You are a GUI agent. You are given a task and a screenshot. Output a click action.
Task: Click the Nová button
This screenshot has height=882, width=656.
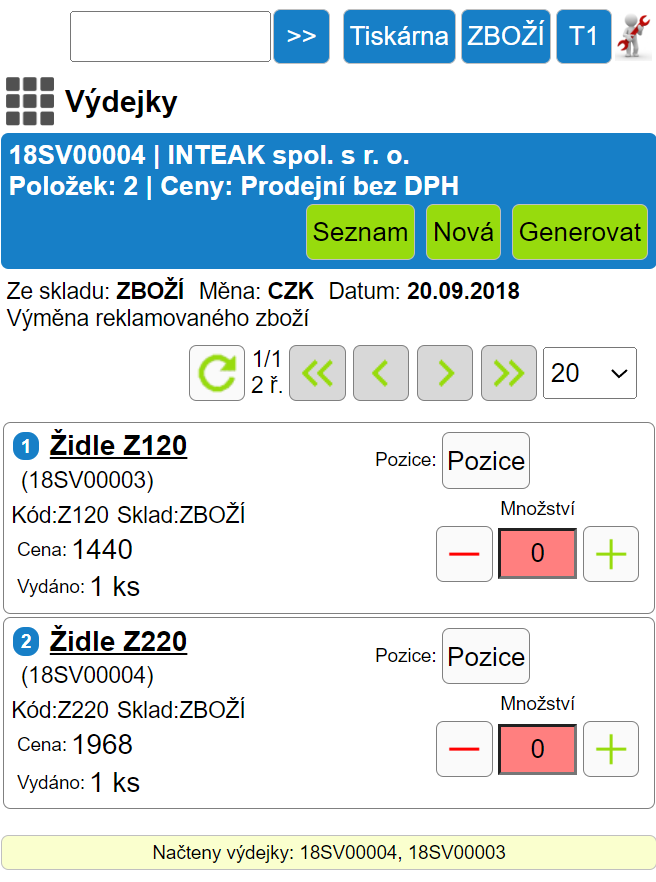coord(464,232)
